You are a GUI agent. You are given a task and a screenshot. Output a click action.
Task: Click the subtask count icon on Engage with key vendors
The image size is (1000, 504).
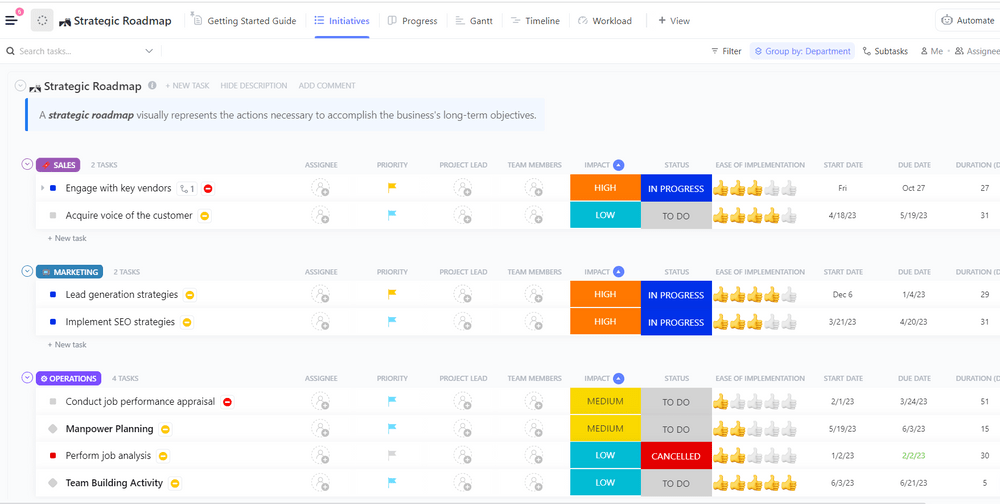187,188
